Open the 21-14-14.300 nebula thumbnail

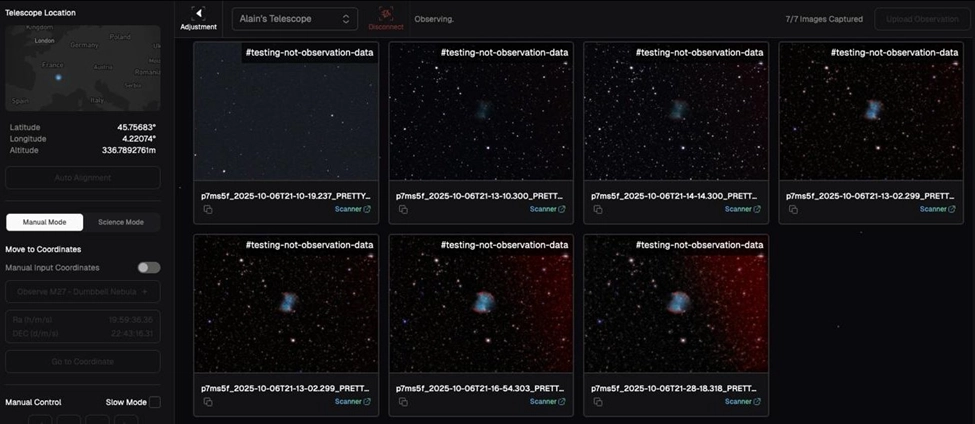676,111
